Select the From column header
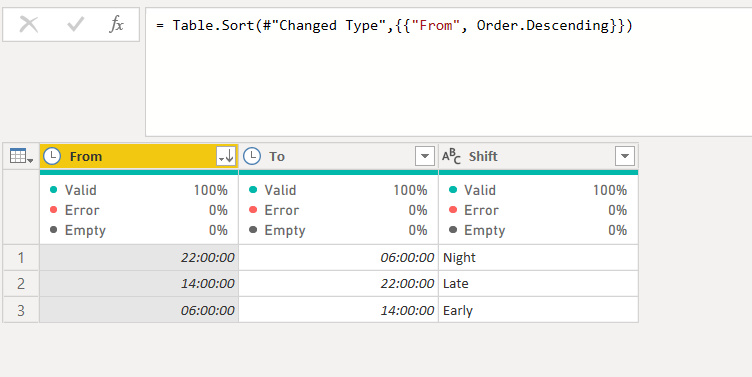 [139, 156]
